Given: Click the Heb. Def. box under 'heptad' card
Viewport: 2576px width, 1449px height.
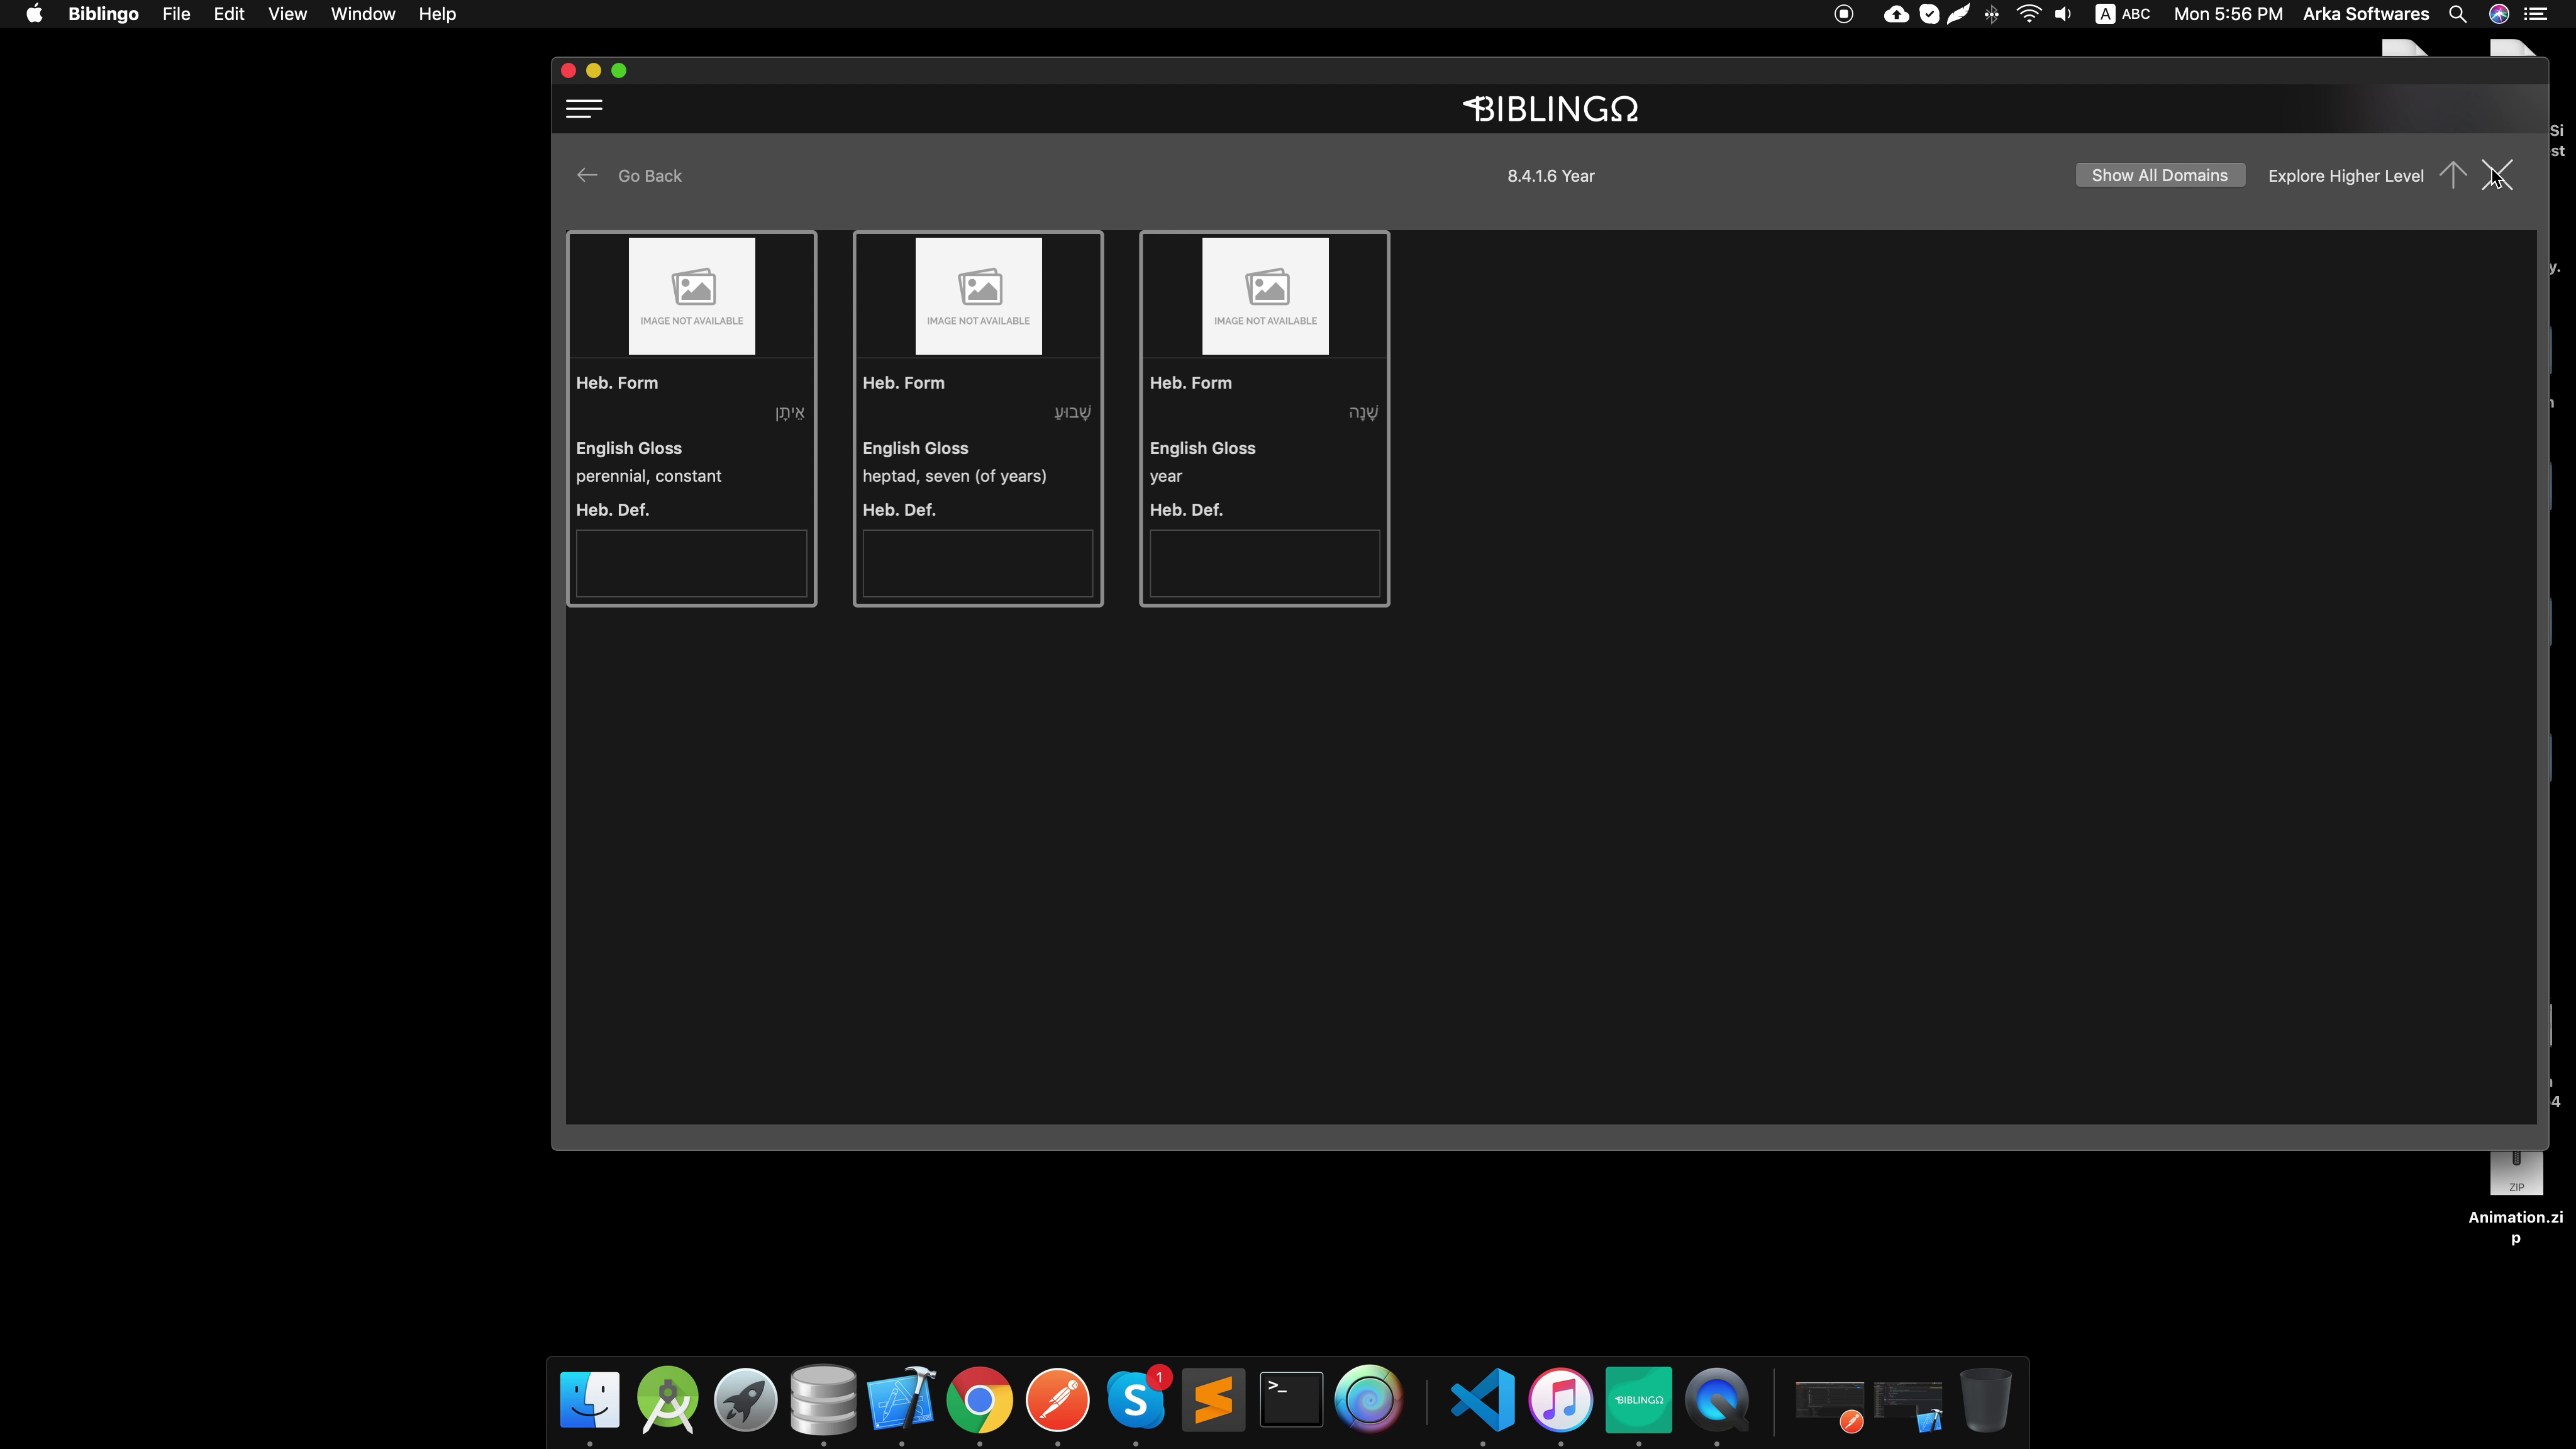Looking at the screenshot, I should coord(977,563).
